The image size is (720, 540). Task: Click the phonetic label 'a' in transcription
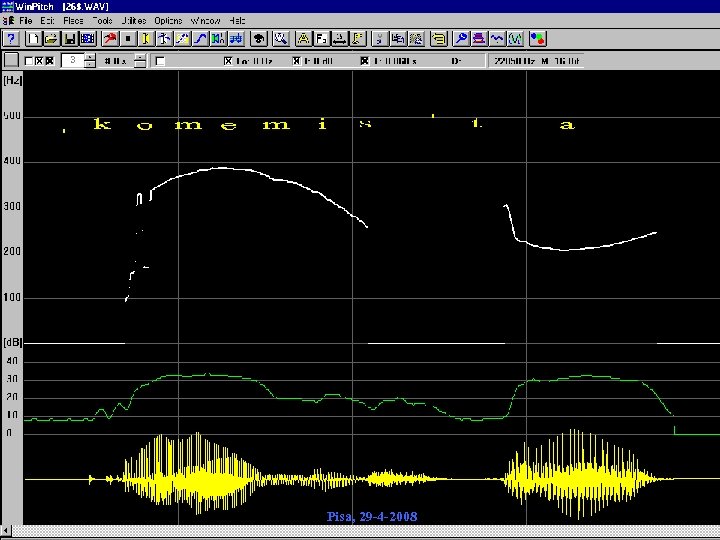(567, 124)
